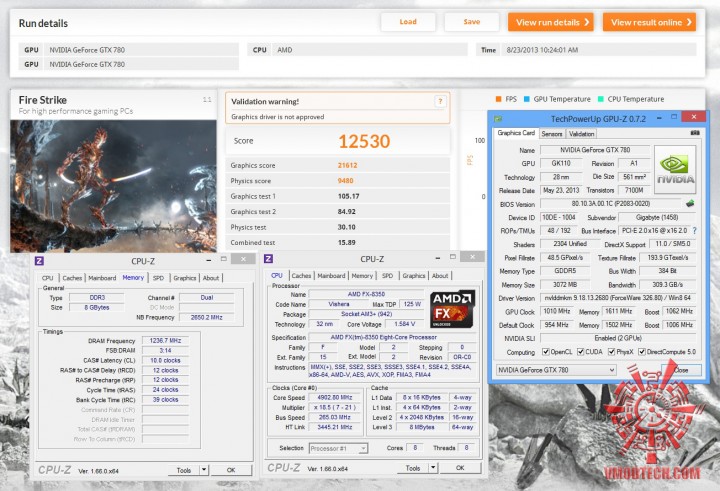This screenshot has height=491, width=720.
Task: Select the Graphics Card tab in GPU-Z
Action: coord(516,133)
